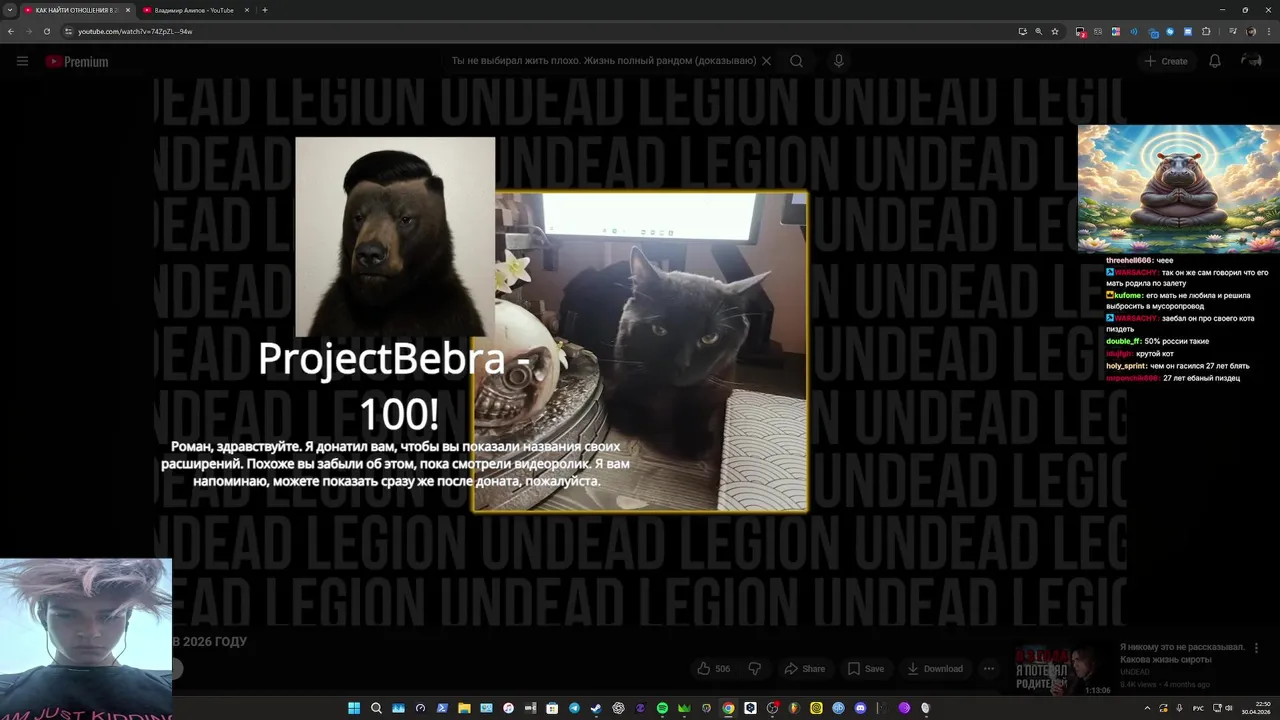Open more video actions ellipsis
Image resolution: width=1280 pixels, height=720 pixels.
pyautogui.click(x=989, y=668)
